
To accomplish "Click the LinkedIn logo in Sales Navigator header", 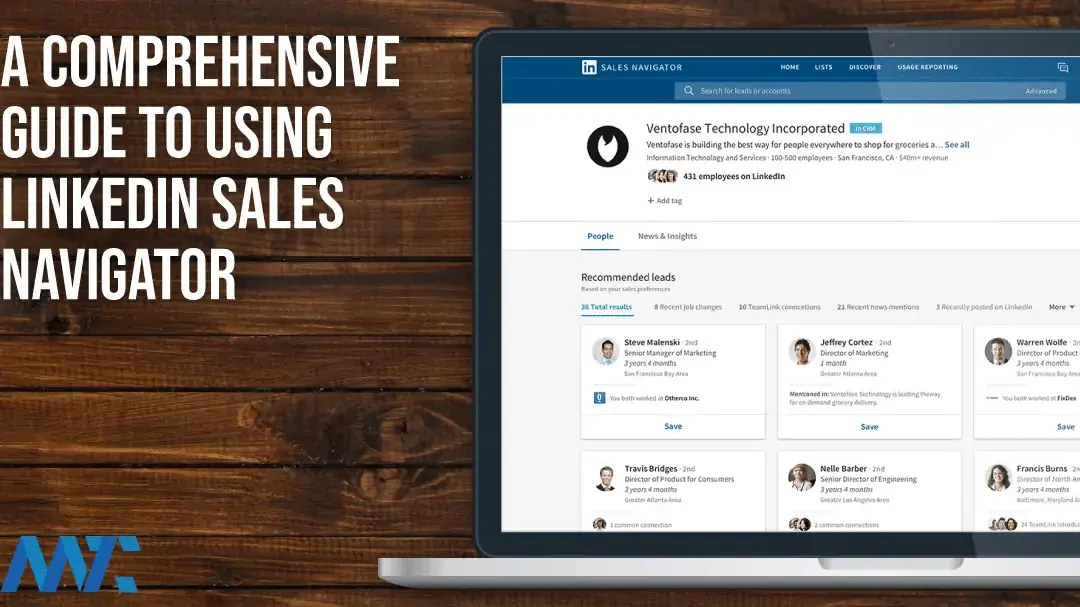I will coord(589,67).
